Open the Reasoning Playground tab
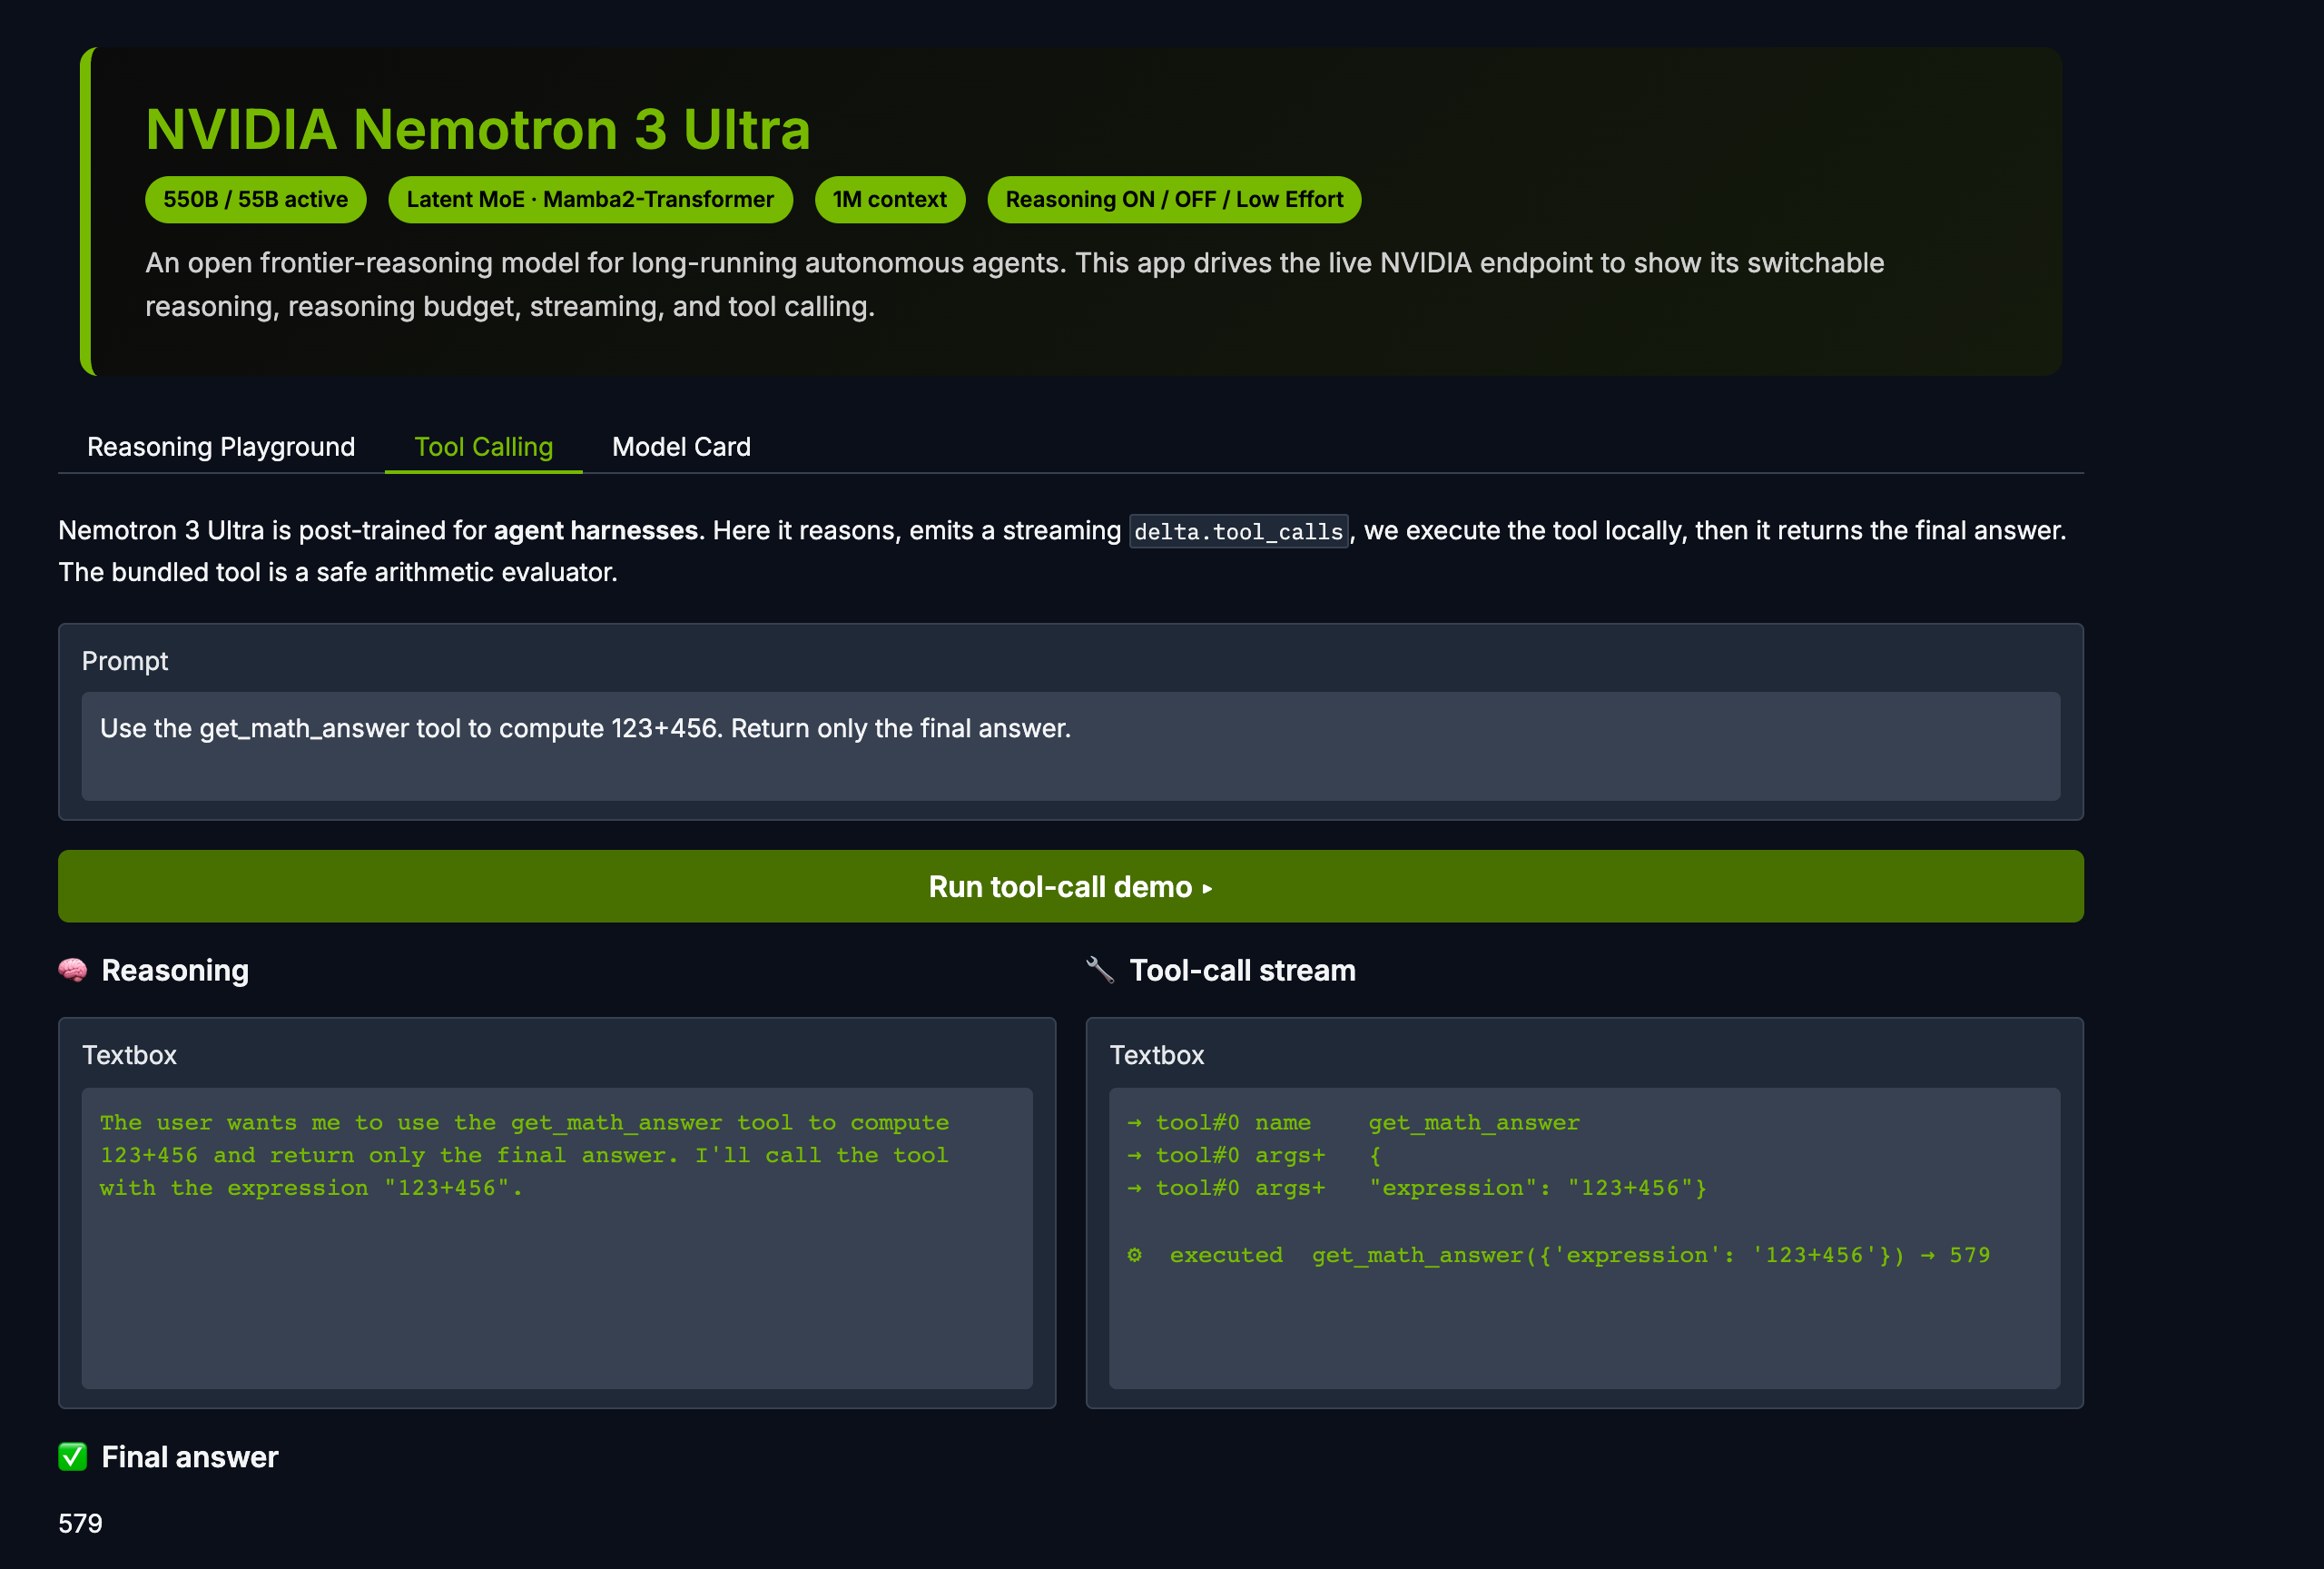Viewport: 2324px width, 1569px height. coord(221,447)
